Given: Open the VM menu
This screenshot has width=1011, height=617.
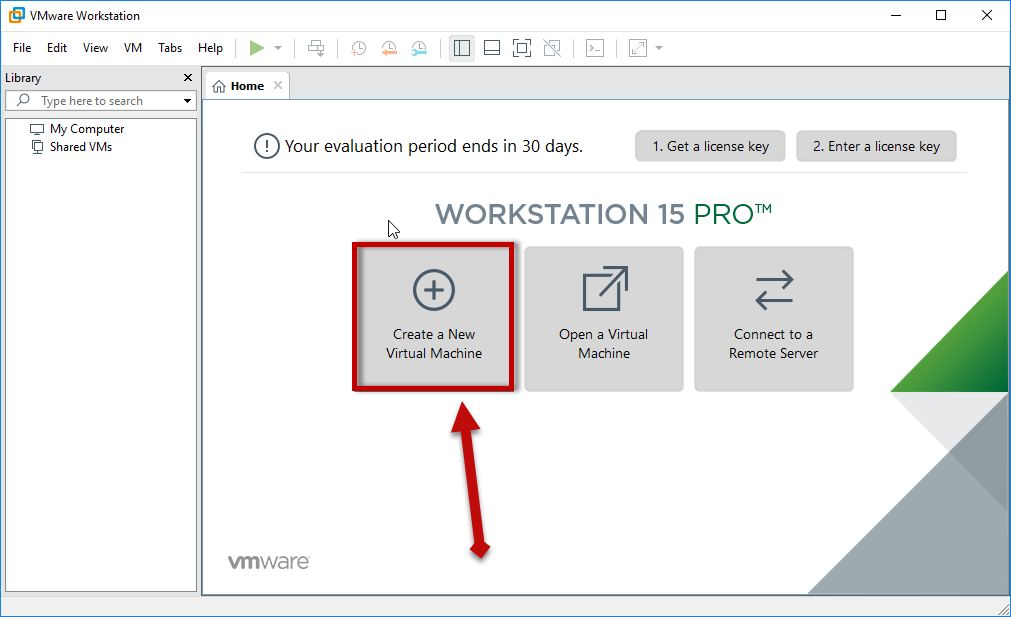Looking at the screenshot, I should [x=133, y=48].
